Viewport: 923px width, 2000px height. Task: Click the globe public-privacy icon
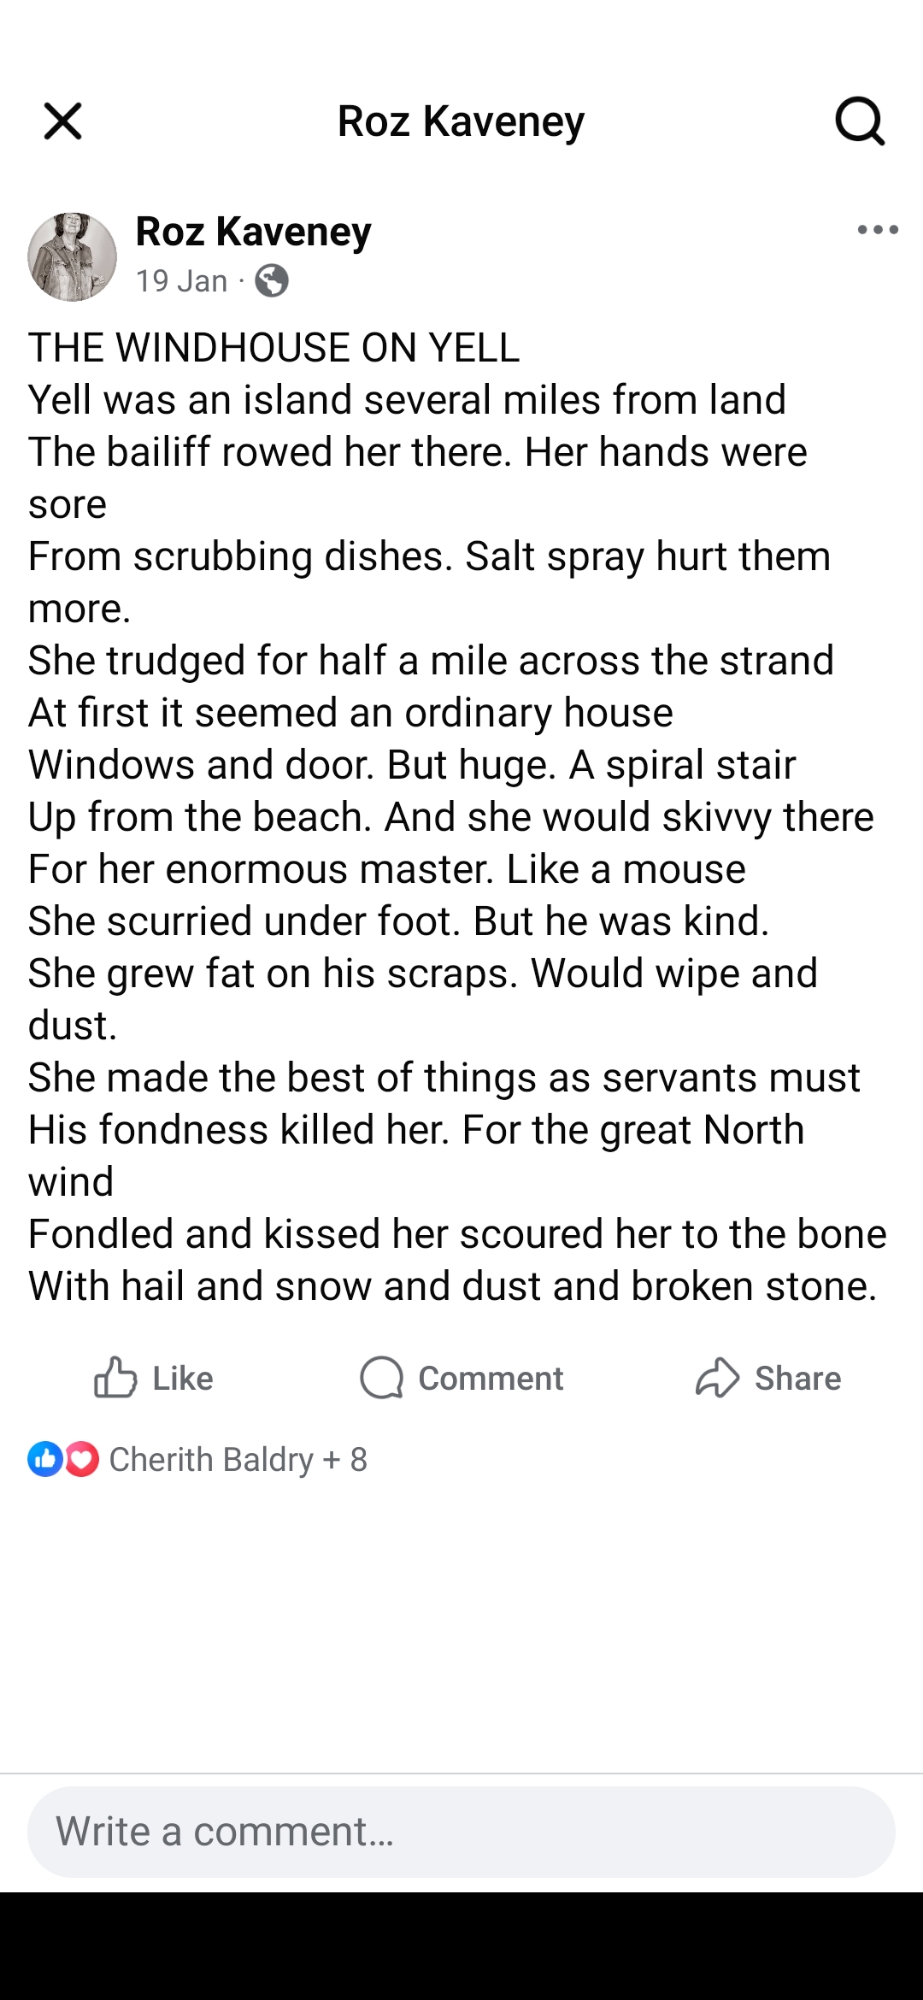pos(272,281)
